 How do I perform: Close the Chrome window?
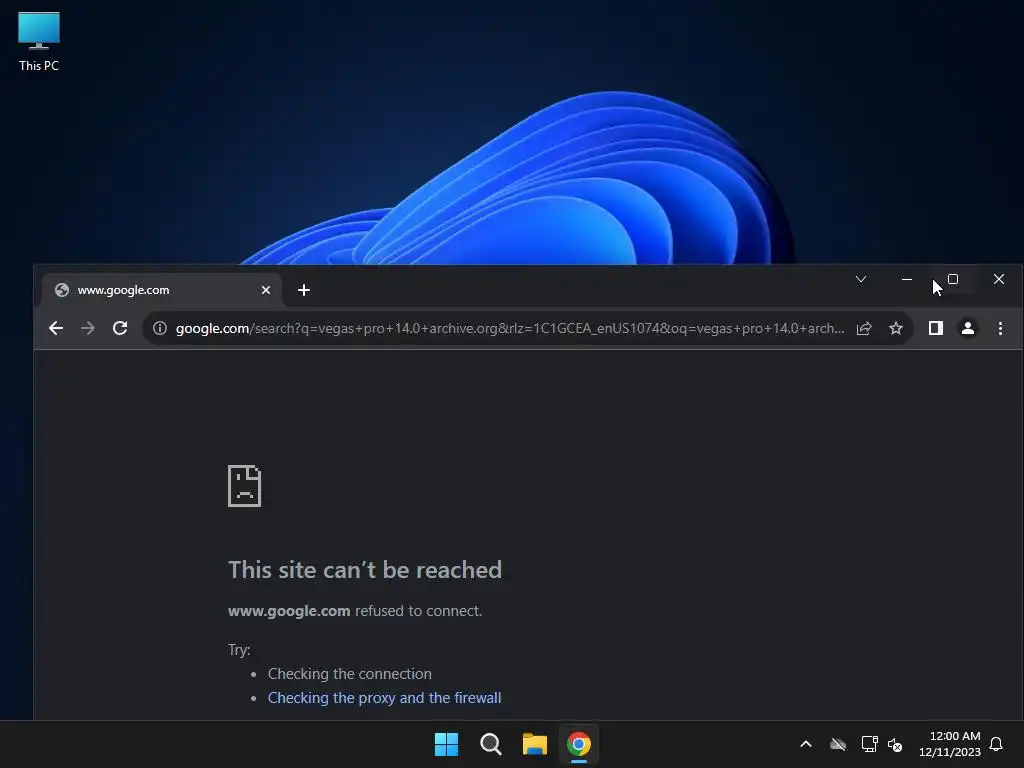click(999, 280)
